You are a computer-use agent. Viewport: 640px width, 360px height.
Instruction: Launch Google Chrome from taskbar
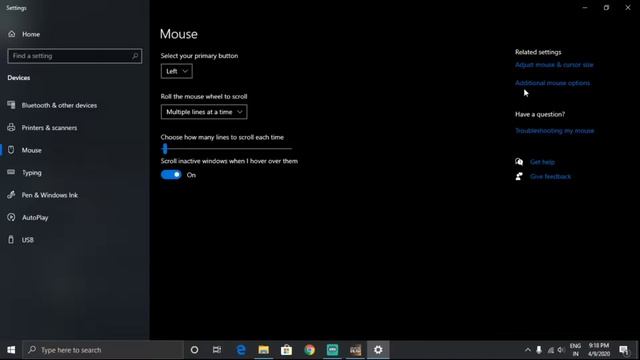(309, 350)
